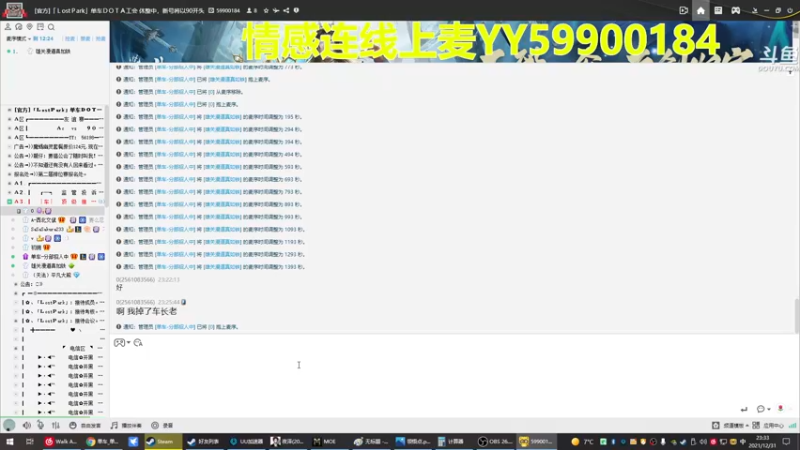Switch to the OBS taskbar button
The height and width of the screenshot is (450, 800).
[495, 441]
